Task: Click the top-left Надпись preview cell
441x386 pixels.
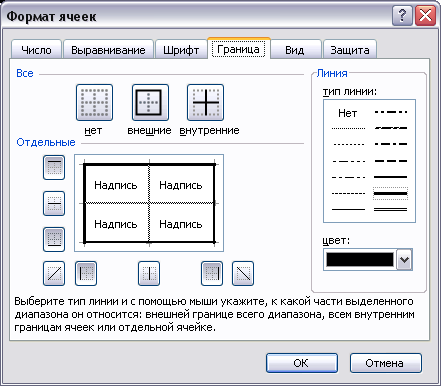Action: click(x=117, y=184)
